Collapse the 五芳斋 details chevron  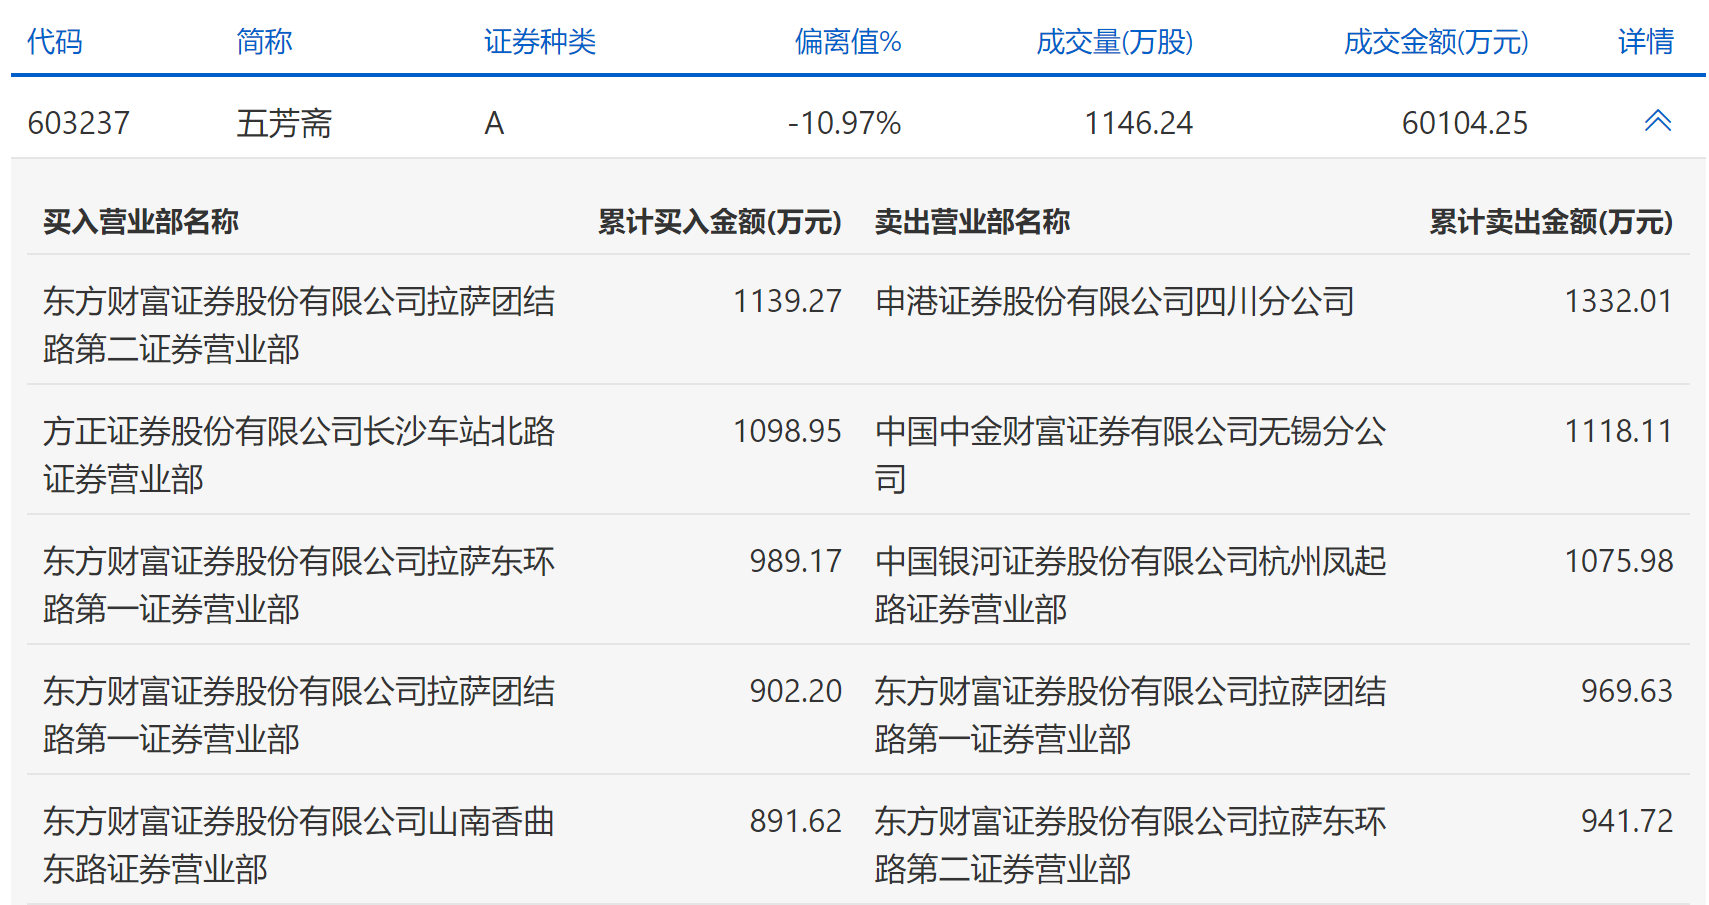(1657, 121)
